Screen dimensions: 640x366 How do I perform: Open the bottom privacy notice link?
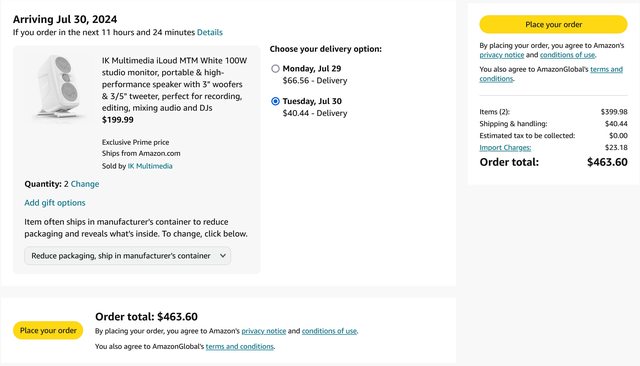tap(264, 331)
